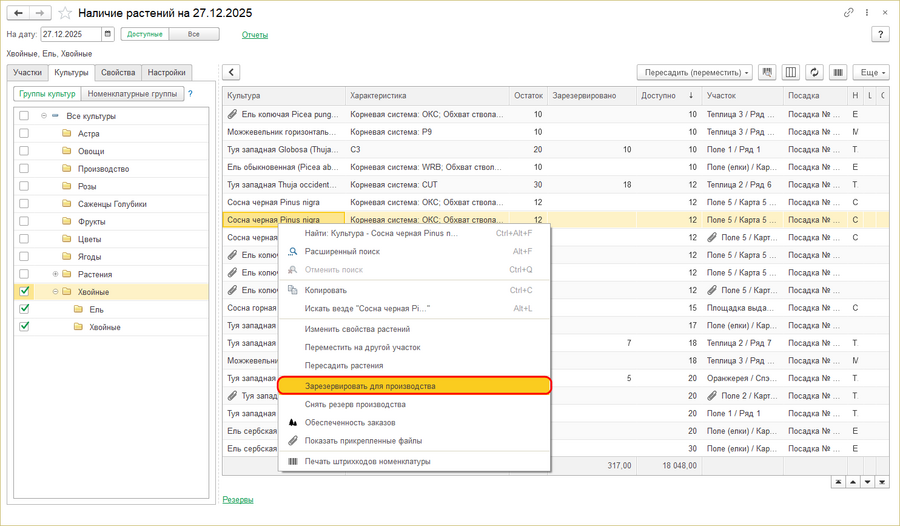900x526 pixels.
Task: Click the barcode search icon in toolbar
Action: click(x=768, y=72)
